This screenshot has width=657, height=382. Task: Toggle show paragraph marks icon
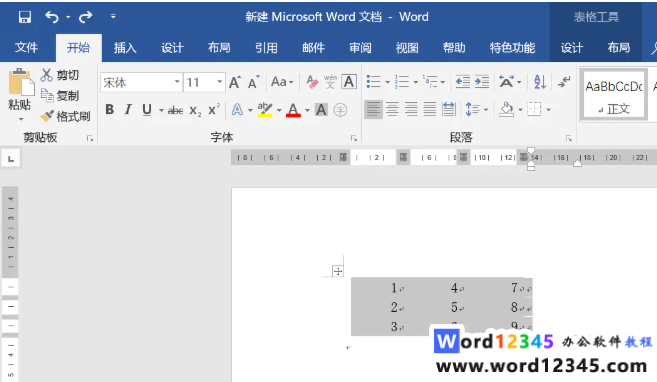point(564,82)
